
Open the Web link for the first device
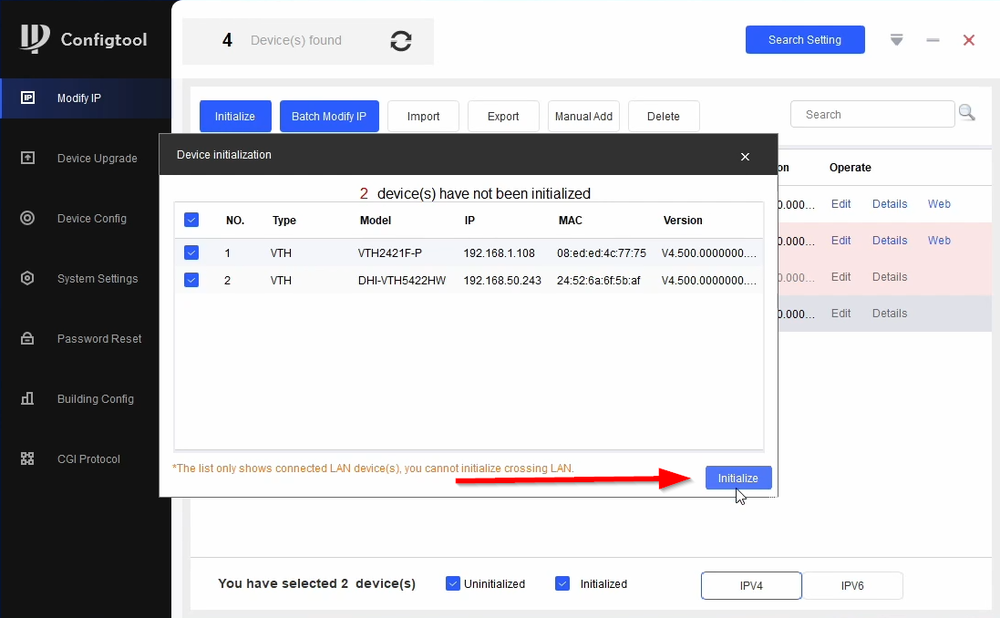938,204
